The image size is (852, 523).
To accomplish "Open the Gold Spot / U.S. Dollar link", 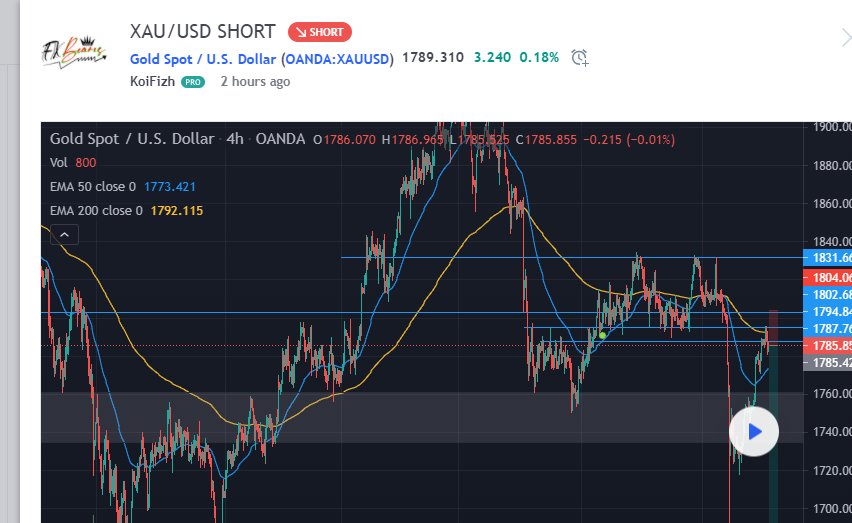I will pyautogui.click(x=203, y=59).
